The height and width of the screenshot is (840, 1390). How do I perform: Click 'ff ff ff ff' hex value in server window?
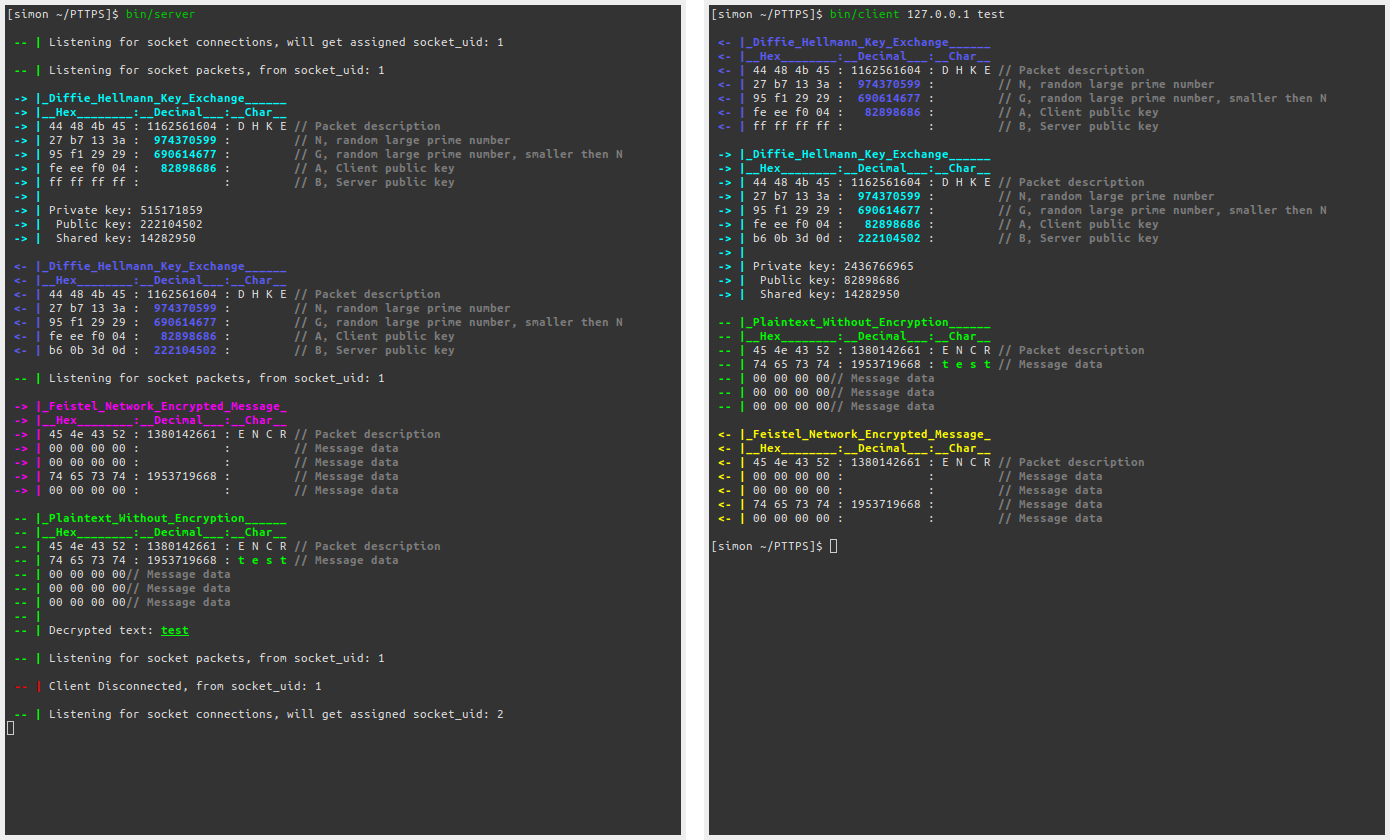click(x=87, y=183)
